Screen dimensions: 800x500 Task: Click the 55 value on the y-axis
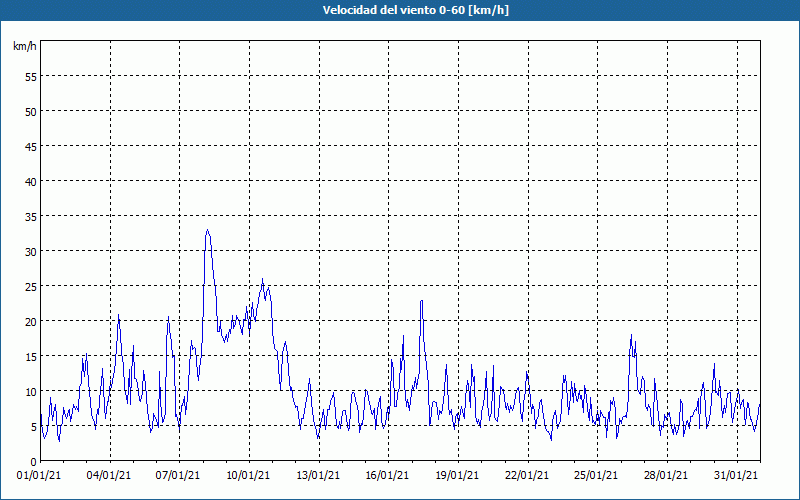coord(31,77)
